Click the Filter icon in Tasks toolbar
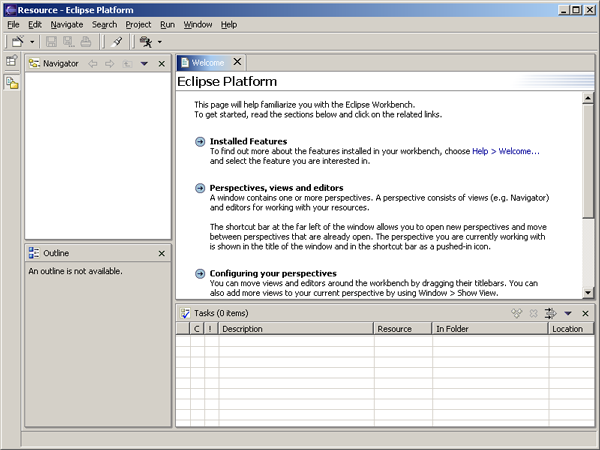The width and height of the screenshot is (600, 450). pyautogui.click(x=550, y=313)
